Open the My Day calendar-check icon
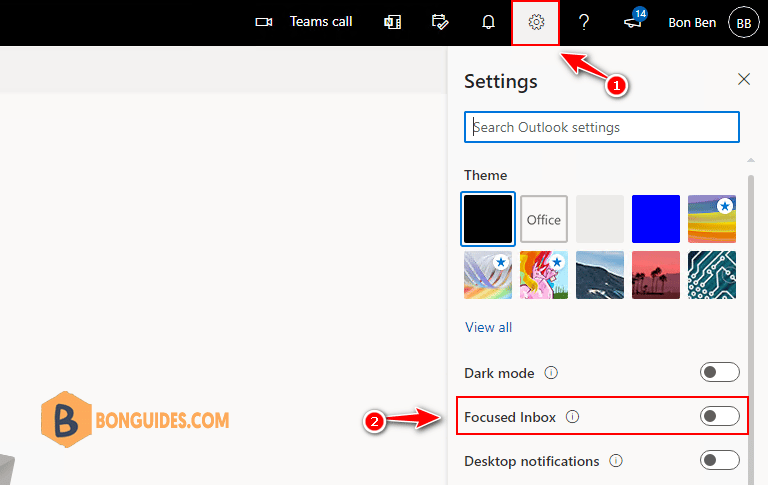768x485 pixels. 440,22
